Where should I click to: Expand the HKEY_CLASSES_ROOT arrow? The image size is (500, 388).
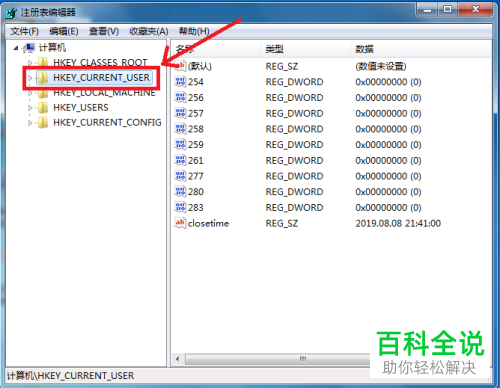[x=30, y=62]
